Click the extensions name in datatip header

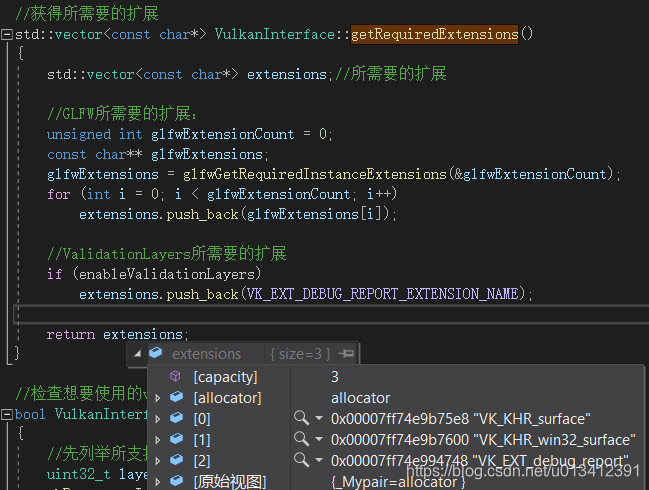(207, 354)
